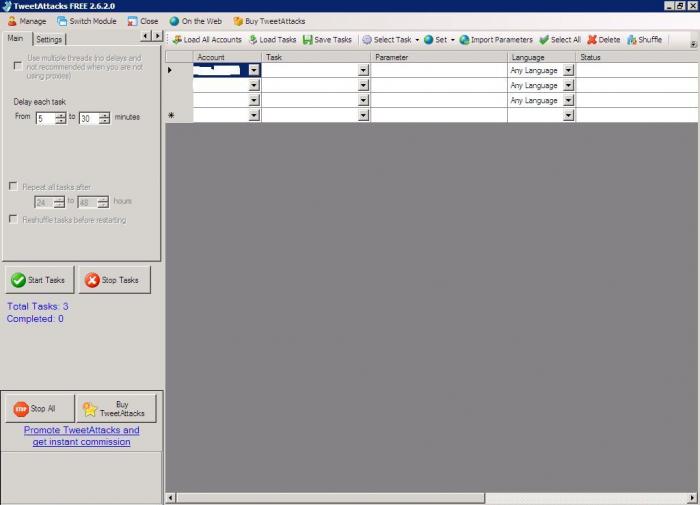Open Task dropdown in first row

click(363, 70)
